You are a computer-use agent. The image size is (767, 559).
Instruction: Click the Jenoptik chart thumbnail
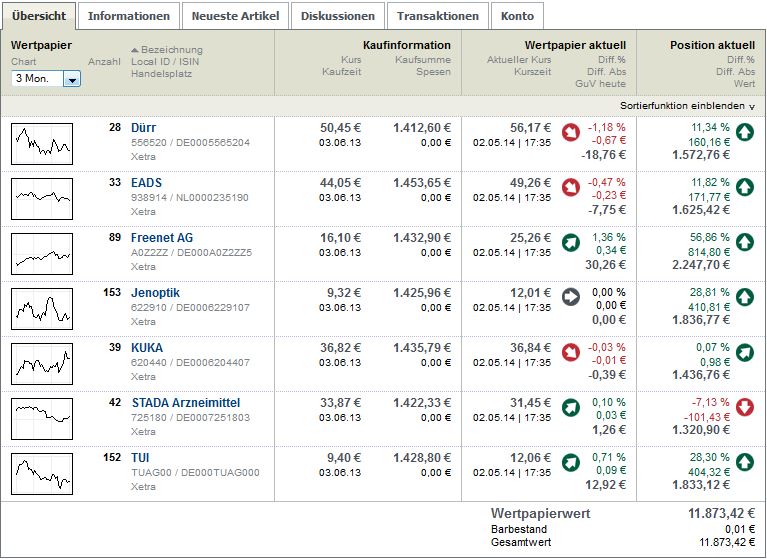(x=42, y=309)
